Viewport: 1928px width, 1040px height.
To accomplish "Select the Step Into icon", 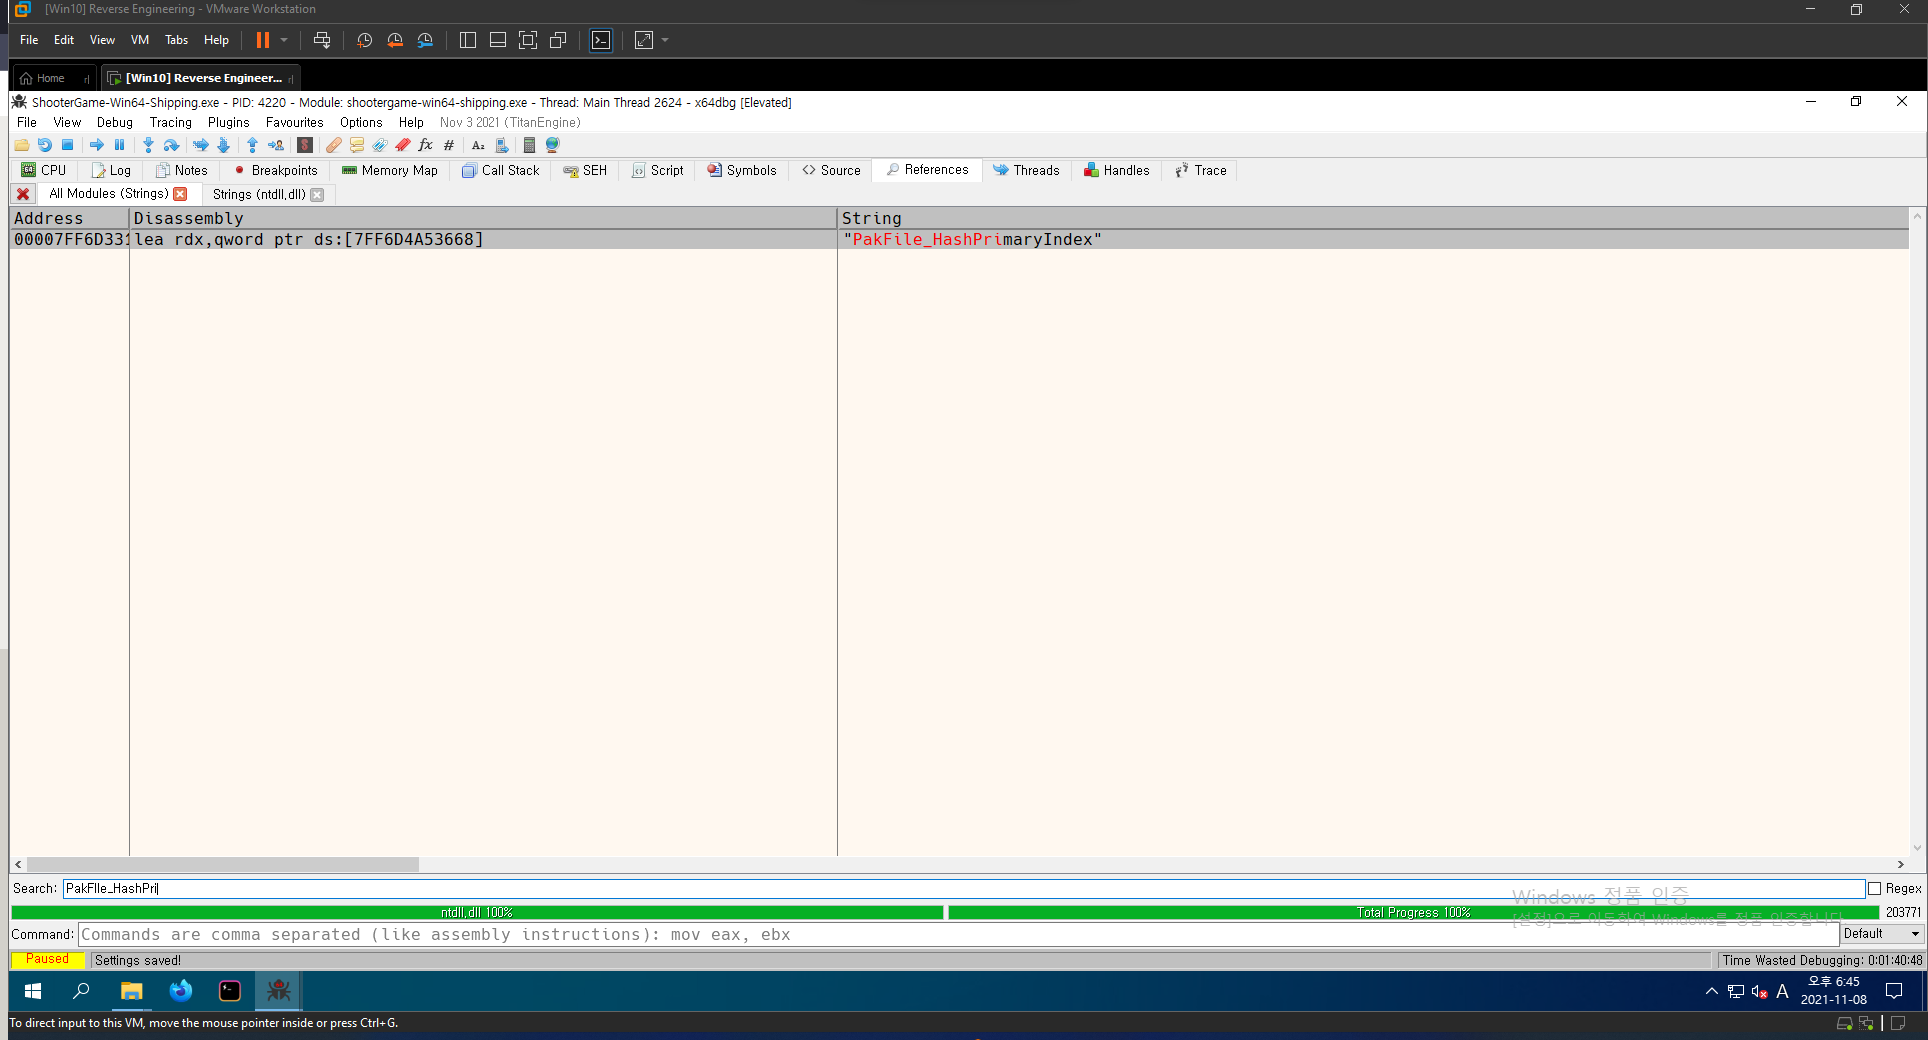I will coord(148,145).
